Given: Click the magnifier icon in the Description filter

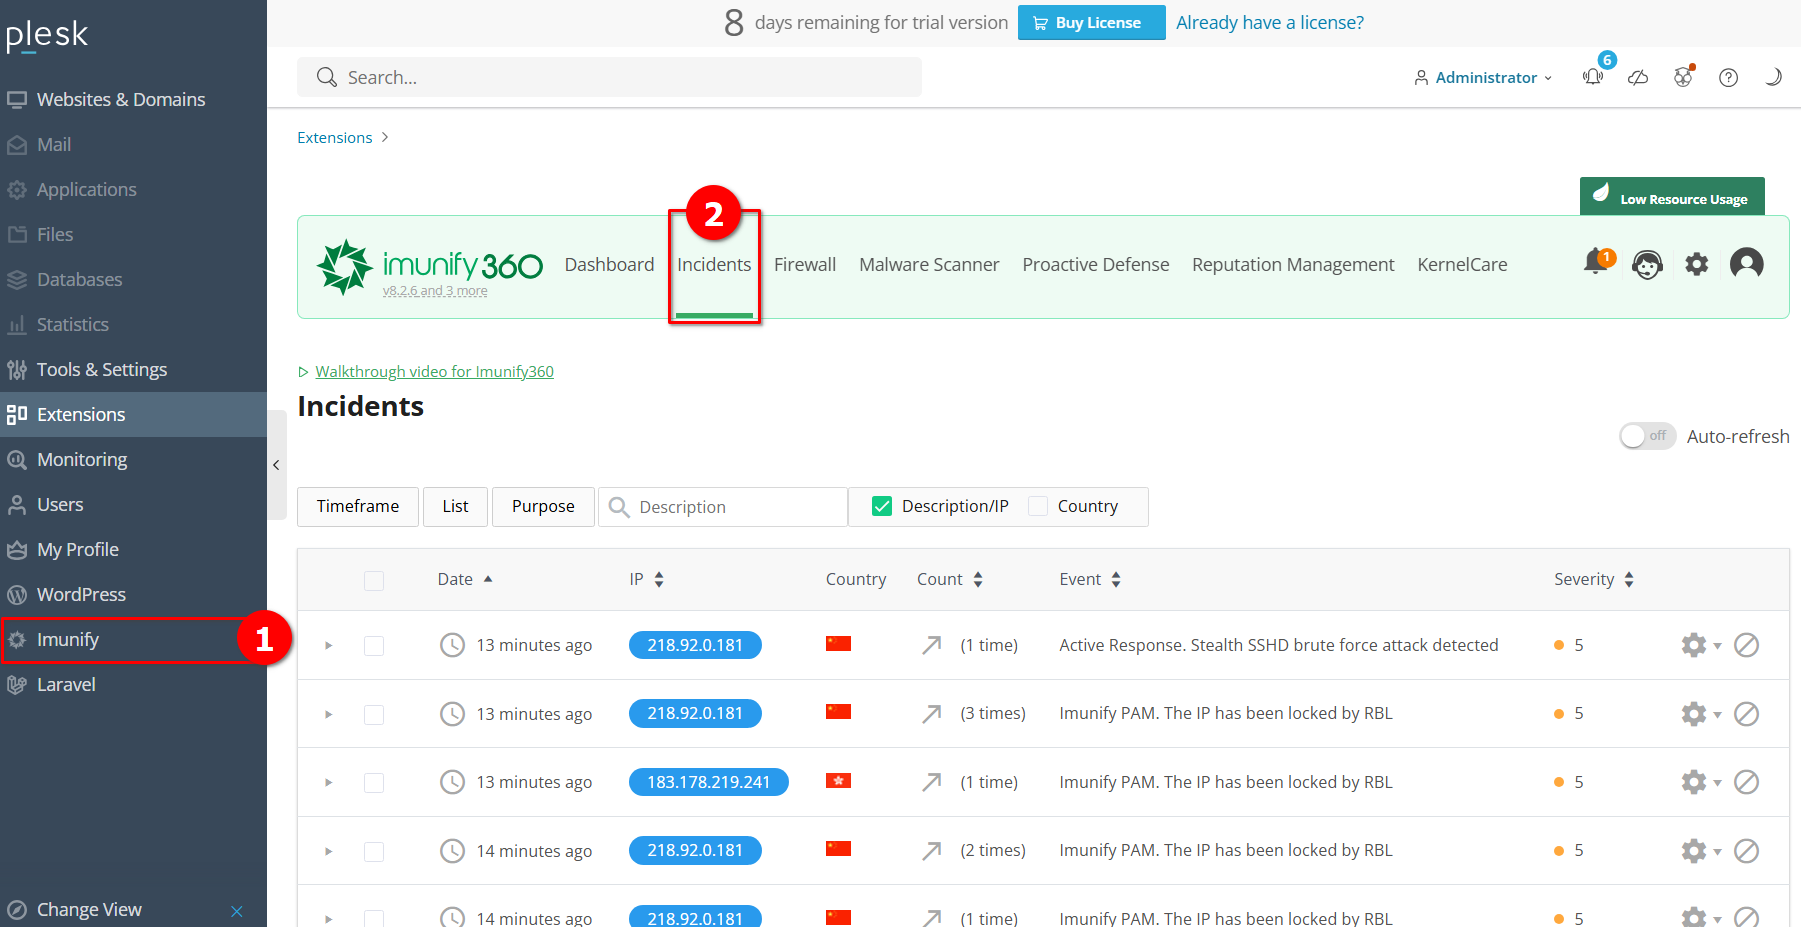Looking at the screenshot, I should 619,507.
